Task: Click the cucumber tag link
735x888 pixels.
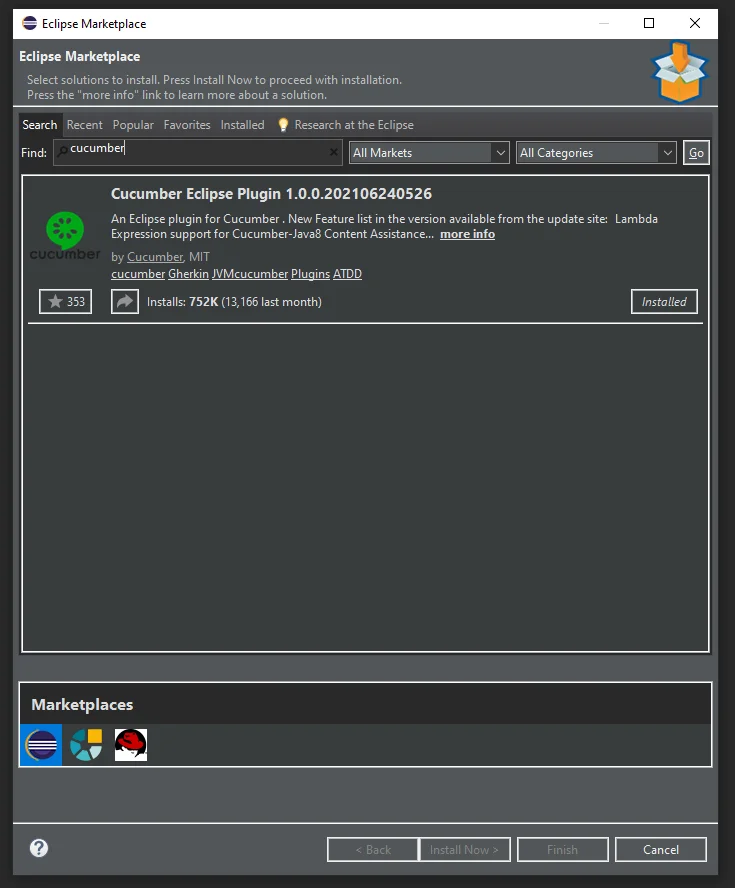Action: (138, 274)
